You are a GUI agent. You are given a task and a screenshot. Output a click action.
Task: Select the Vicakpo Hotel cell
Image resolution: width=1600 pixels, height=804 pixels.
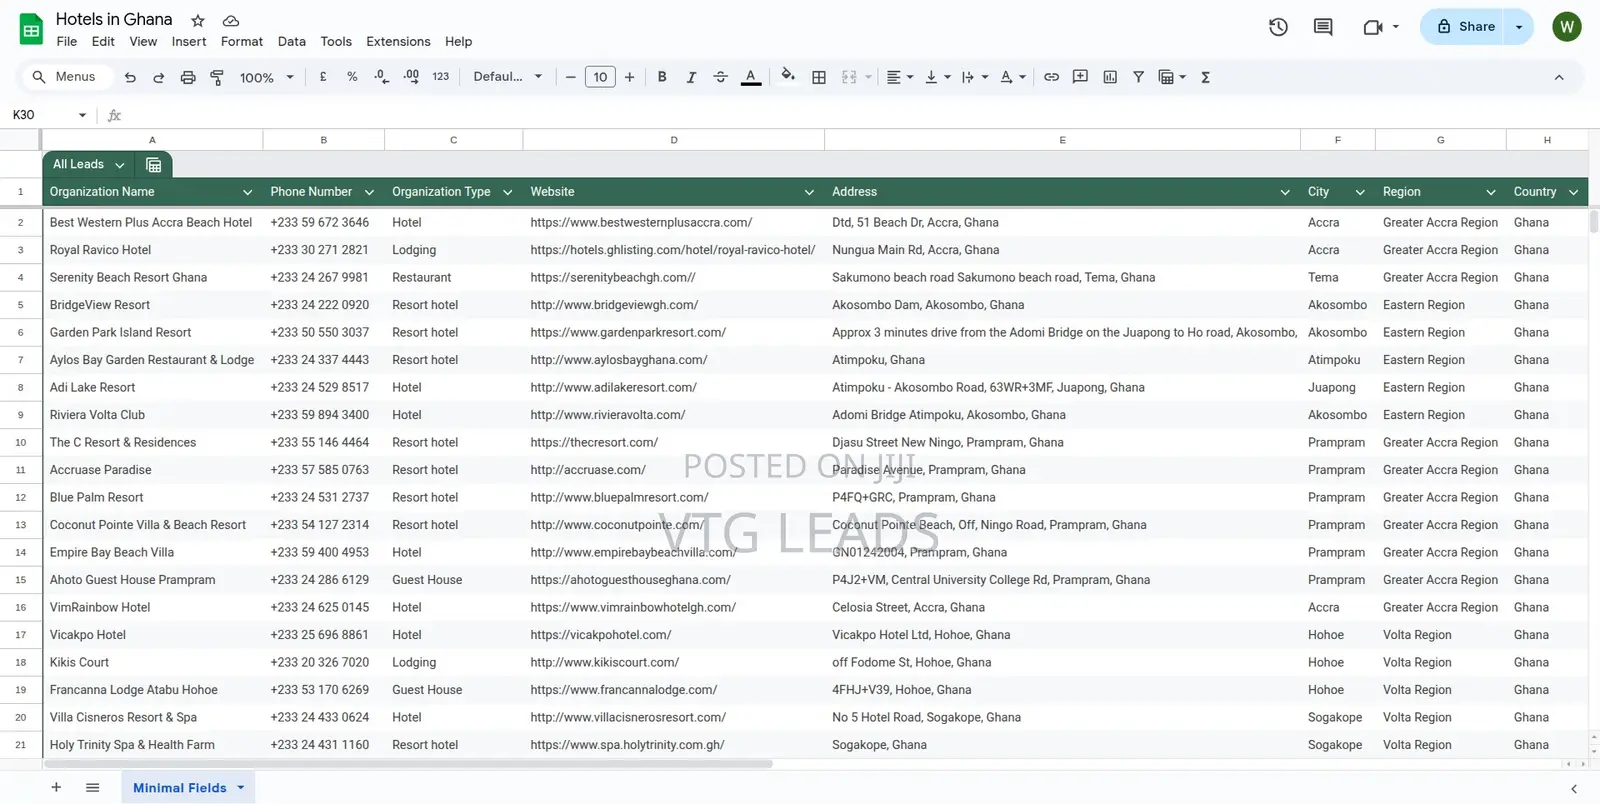[x=153, y=635]
